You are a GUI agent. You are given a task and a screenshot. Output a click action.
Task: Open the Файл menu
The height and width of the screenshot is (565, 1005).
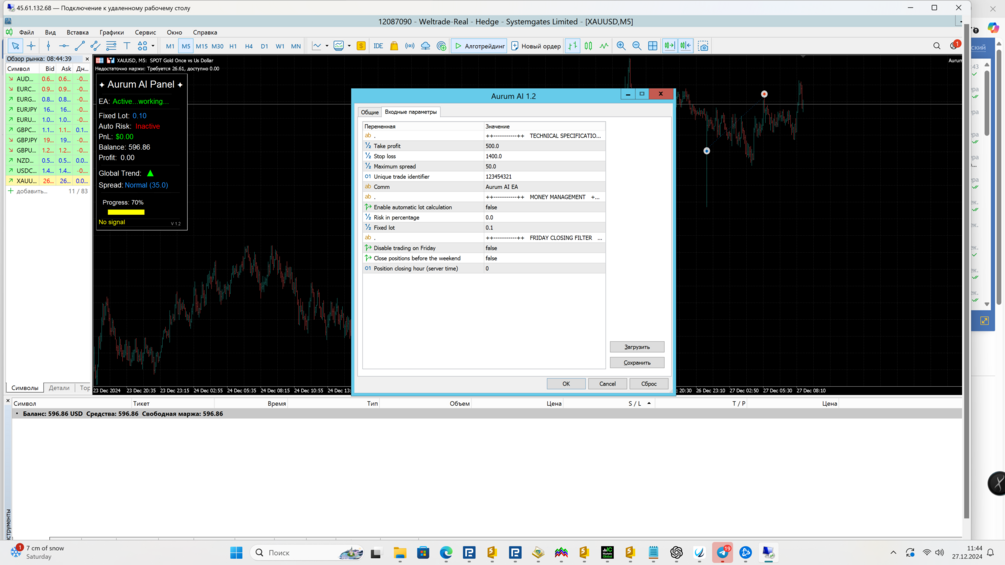[x=26, y=32]
